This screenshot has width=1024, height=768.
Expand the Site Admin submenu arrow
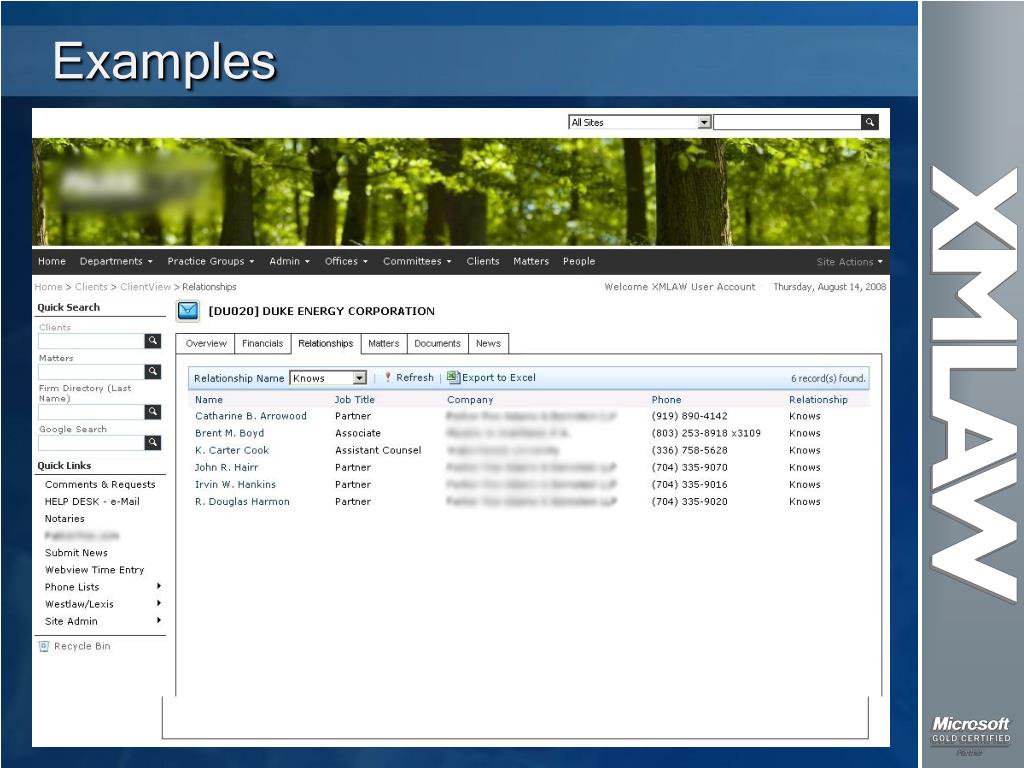coord(159,620)
